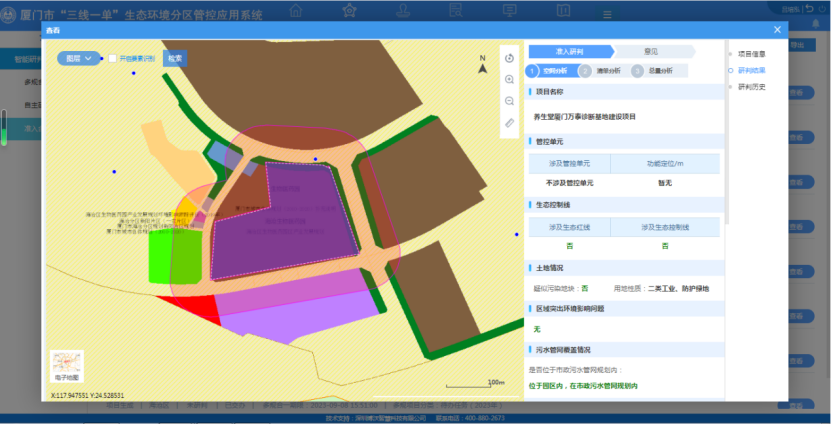
Task: Switch to the 意见 tab
Action: (650, 50)
